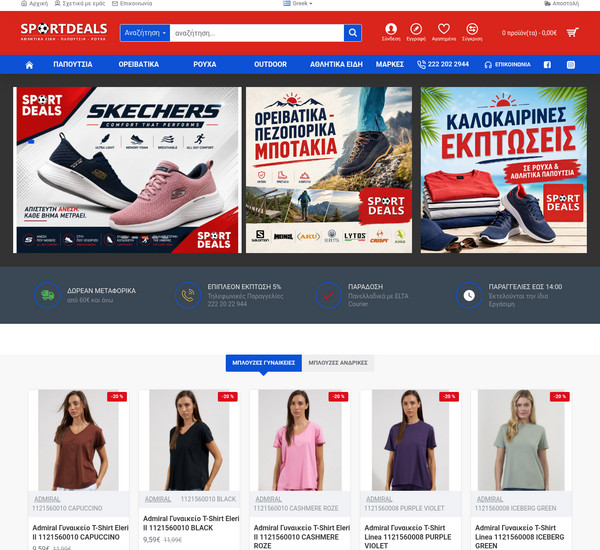Click the Αποστολή link in top bar
600x550 pixels.
(561, 3)
